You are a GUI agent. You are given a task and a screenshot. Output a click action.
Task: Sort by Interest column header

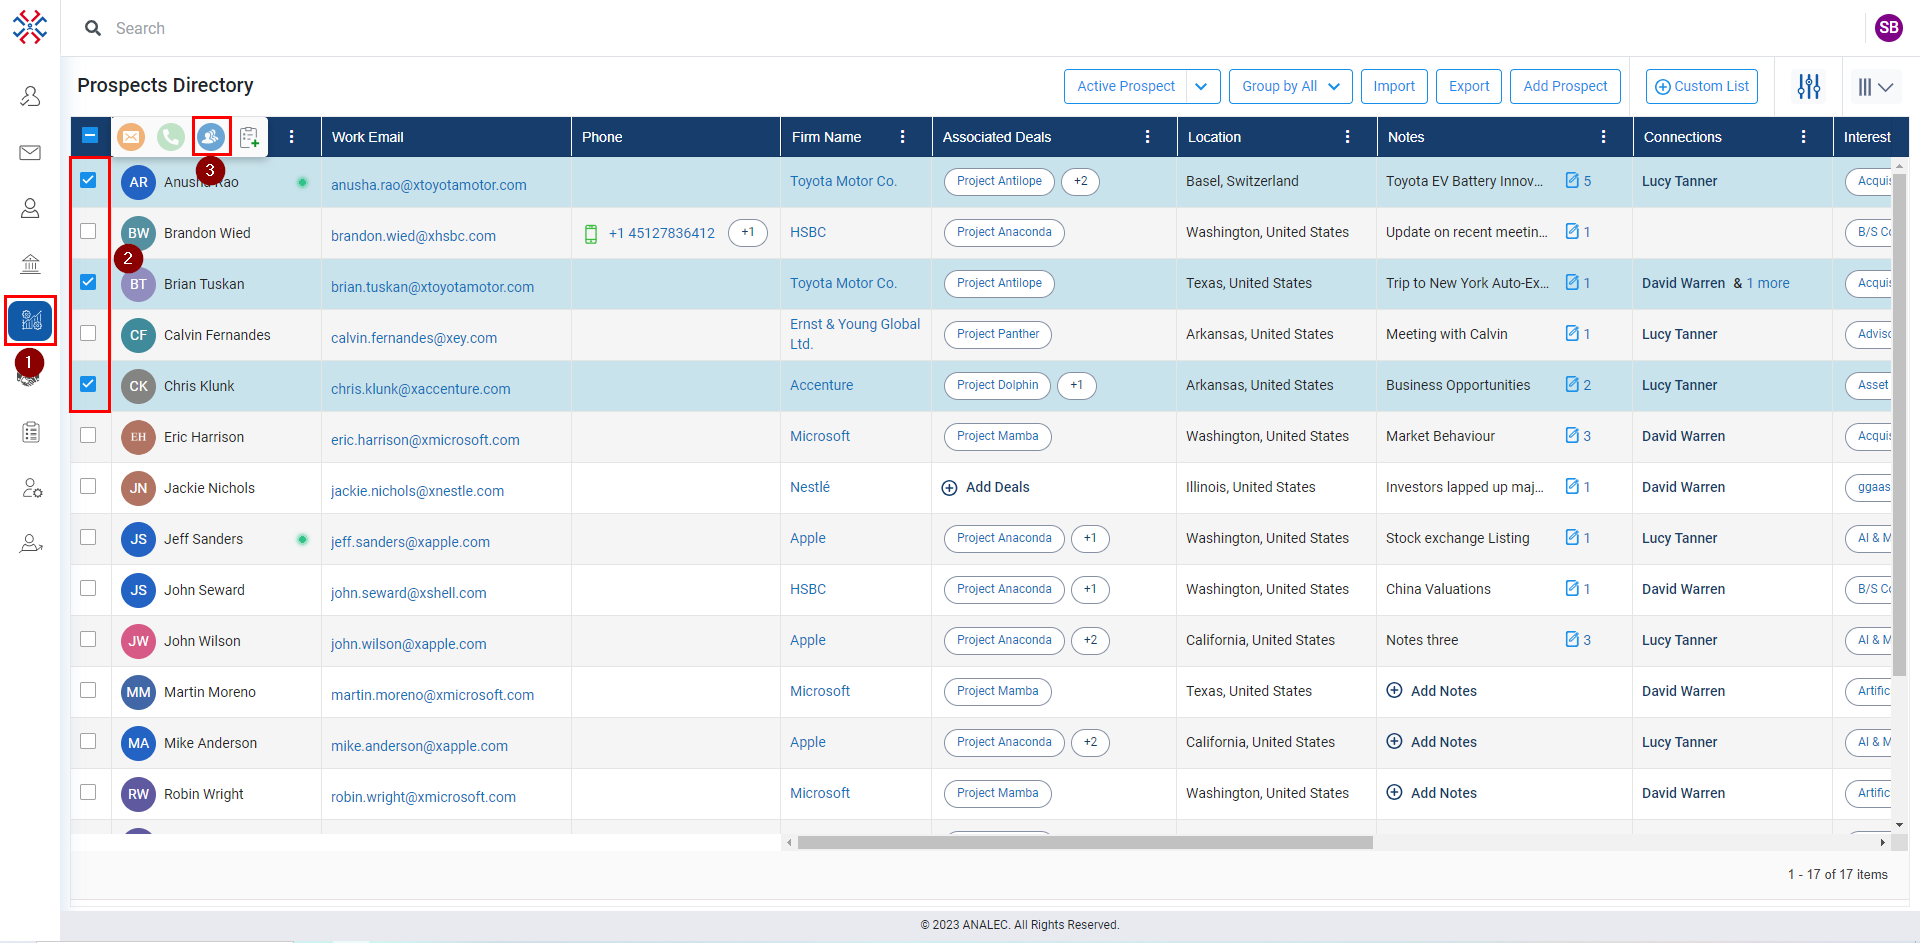(1867, 137)
